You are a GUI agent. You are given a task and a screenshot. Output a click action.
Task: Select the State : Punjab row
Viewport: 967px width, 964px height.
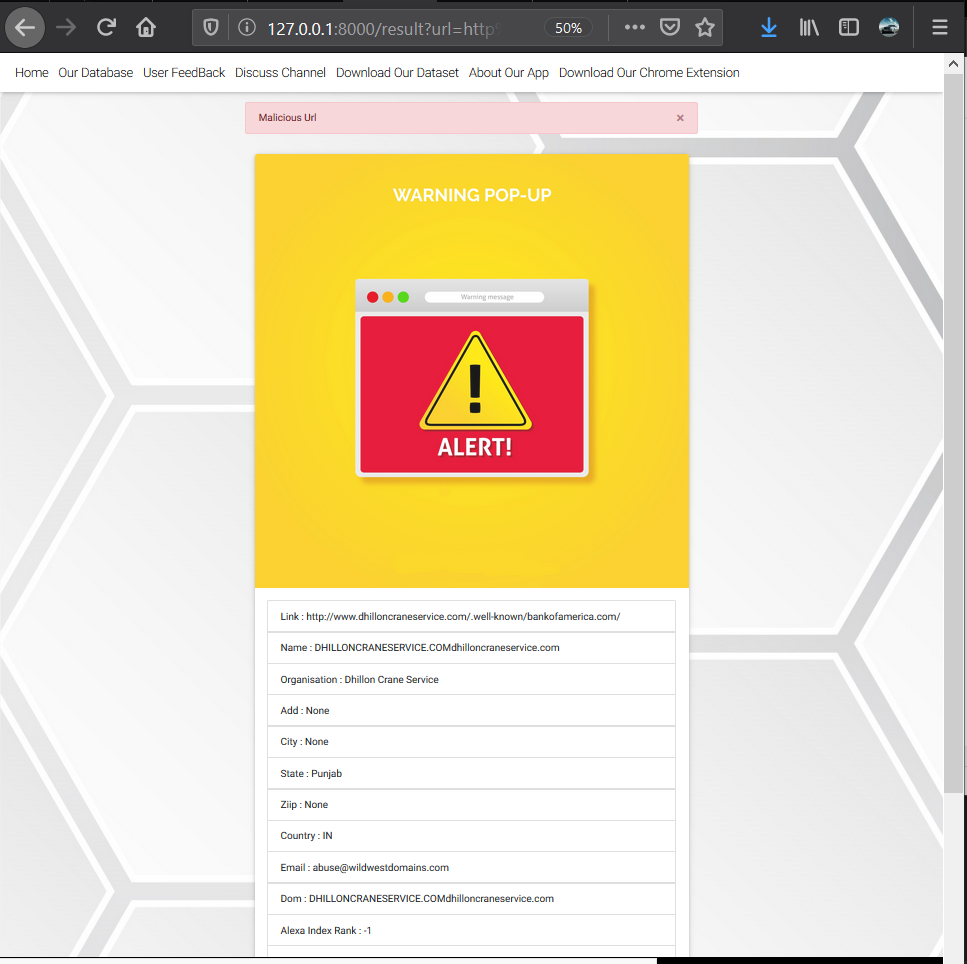(471, 773)
